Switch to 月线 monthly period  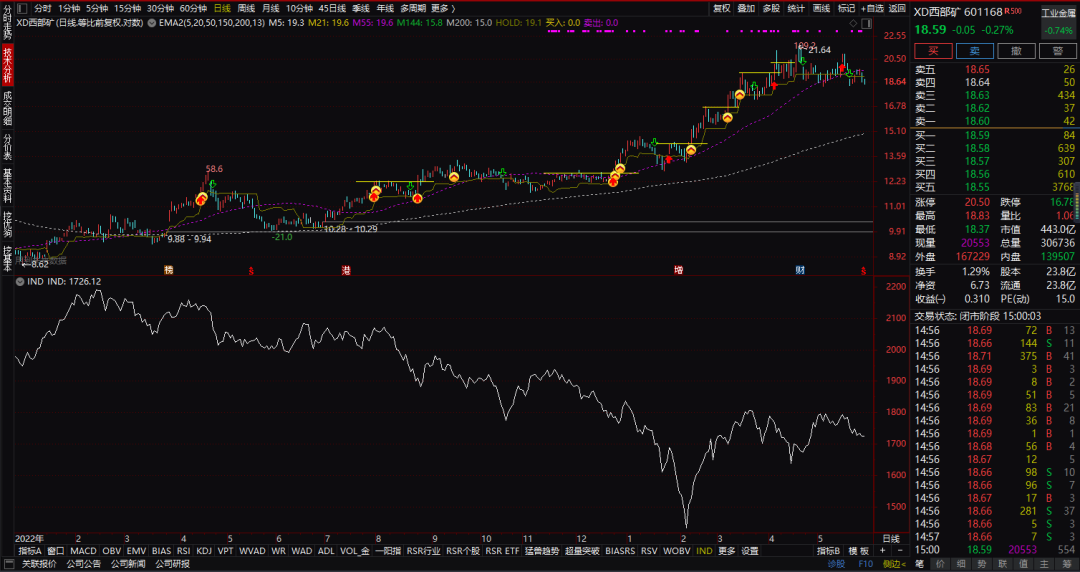pyautogui.click(x=271, y=8)
